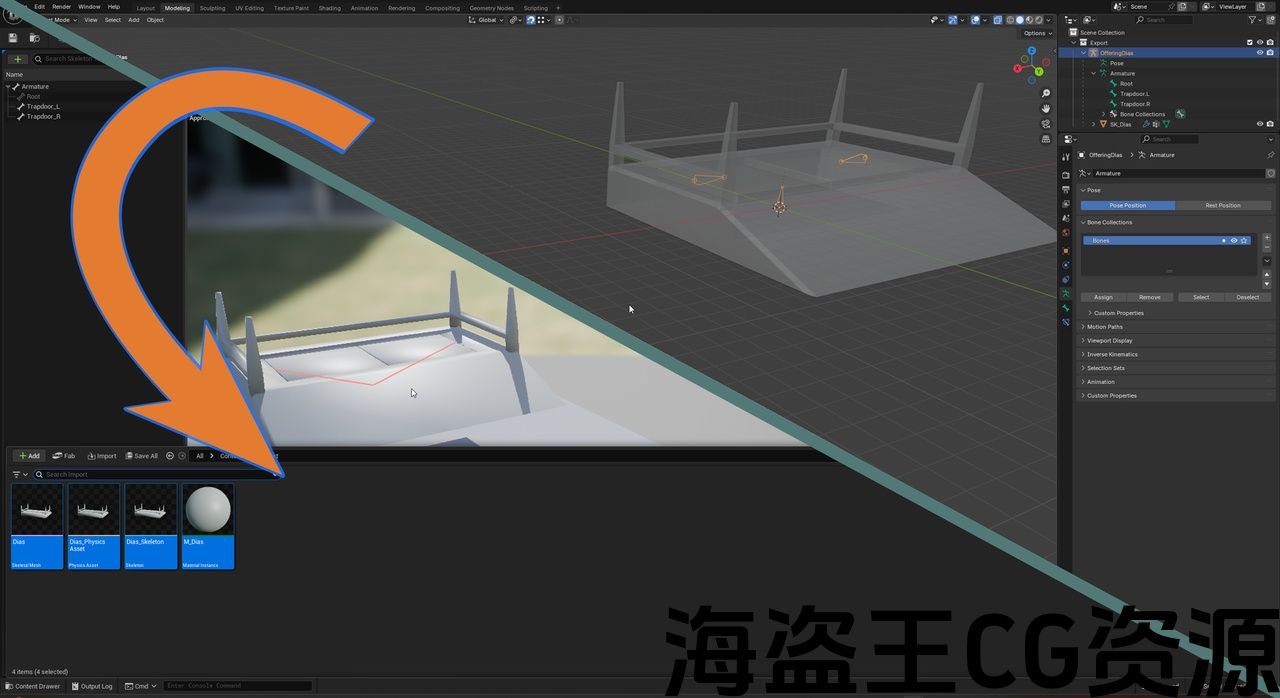Expand SK_Dias in the Outliner tree
This screenshot has height=698, width=1280.
[x=1093, y=124]
